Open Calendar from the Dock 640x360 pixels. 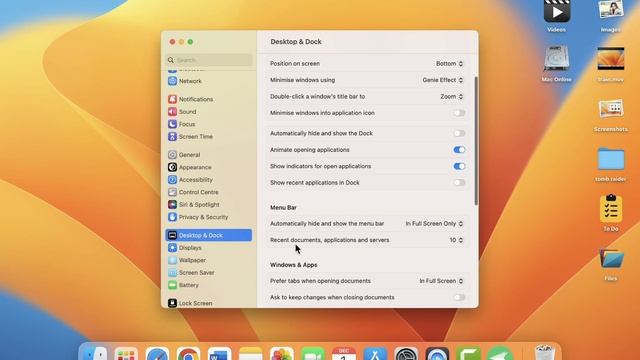coord(344,353)
